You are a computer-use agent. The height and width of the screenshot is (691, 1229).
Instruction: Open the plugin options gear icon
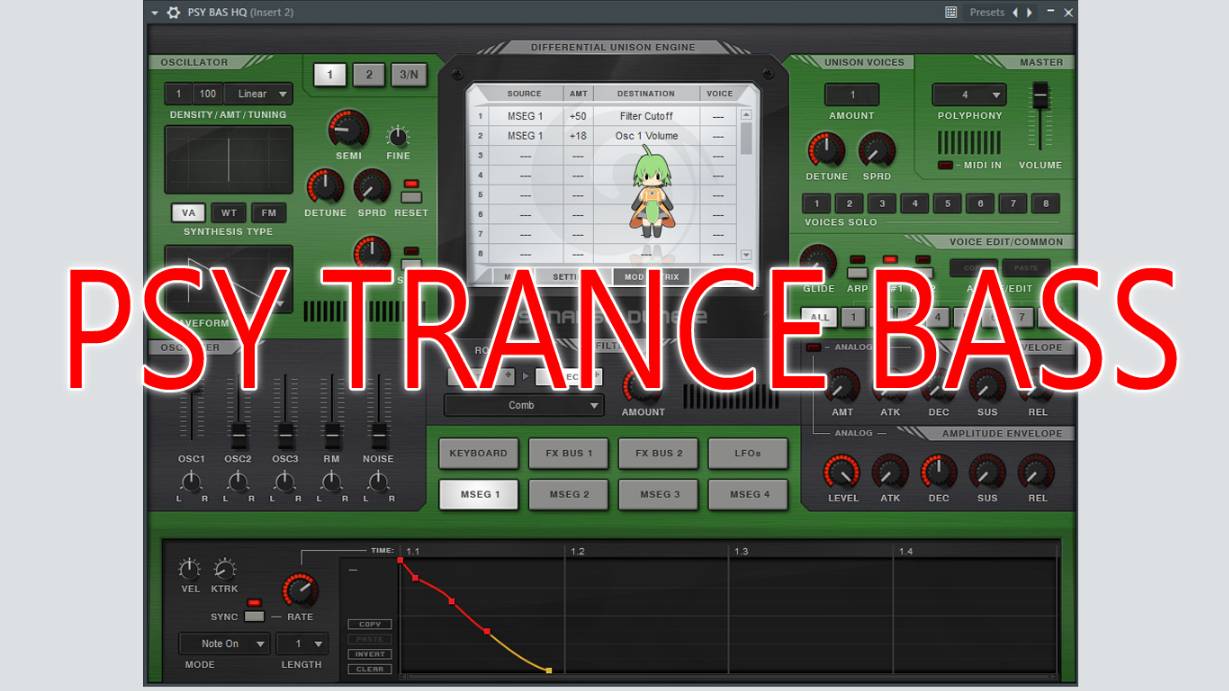pos(174,12)
